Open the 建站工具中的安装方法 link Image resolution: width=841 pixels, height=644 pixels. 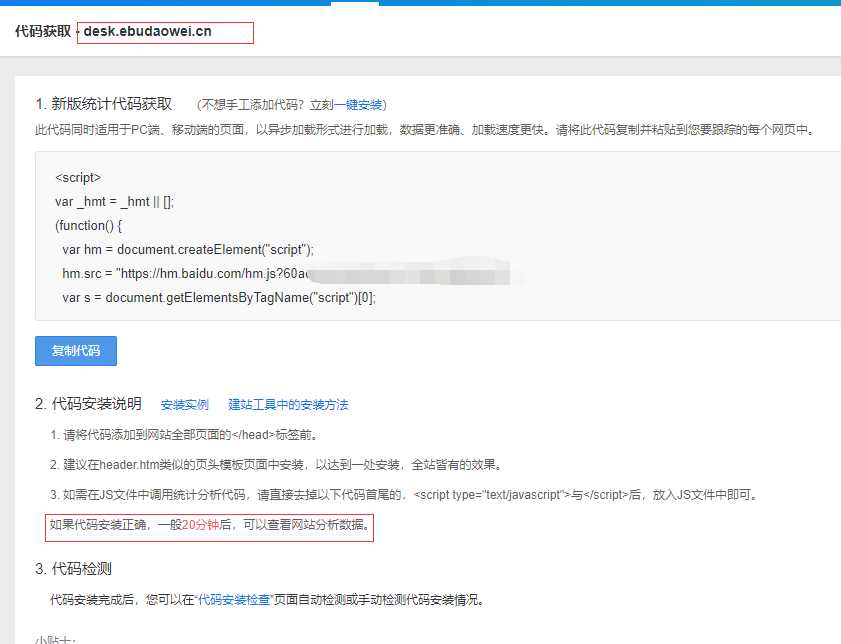[288, 404]
